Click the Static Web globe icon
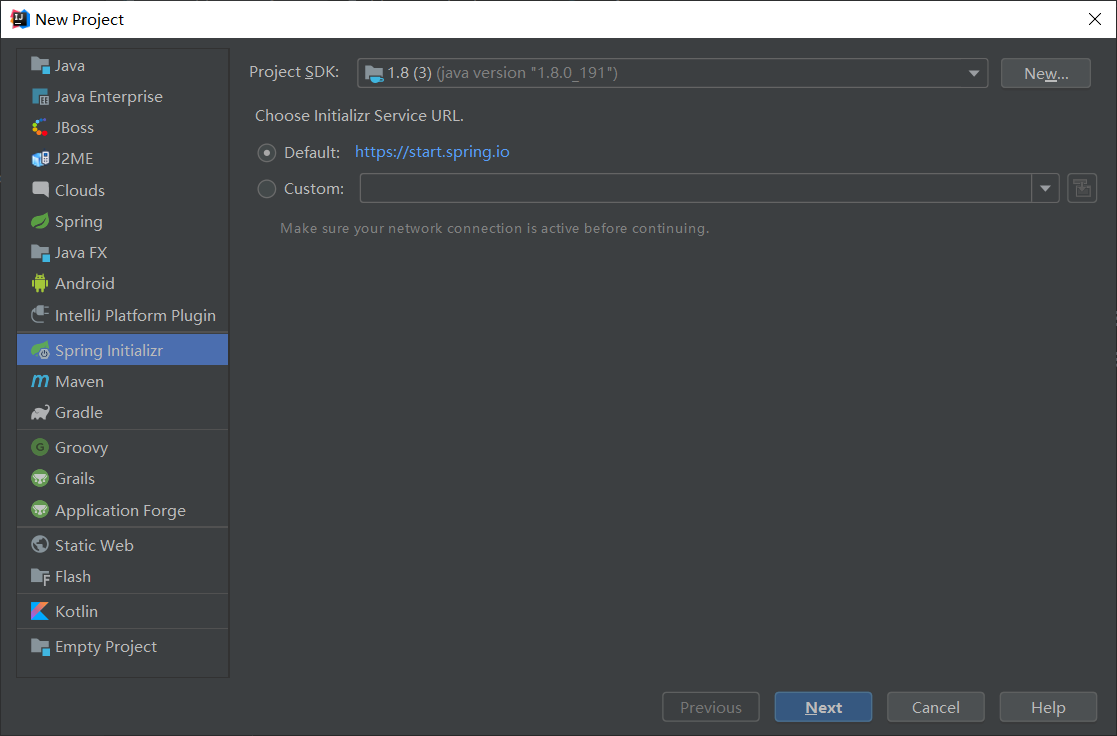The image size is (1117, 736). (x=40, y=545)
